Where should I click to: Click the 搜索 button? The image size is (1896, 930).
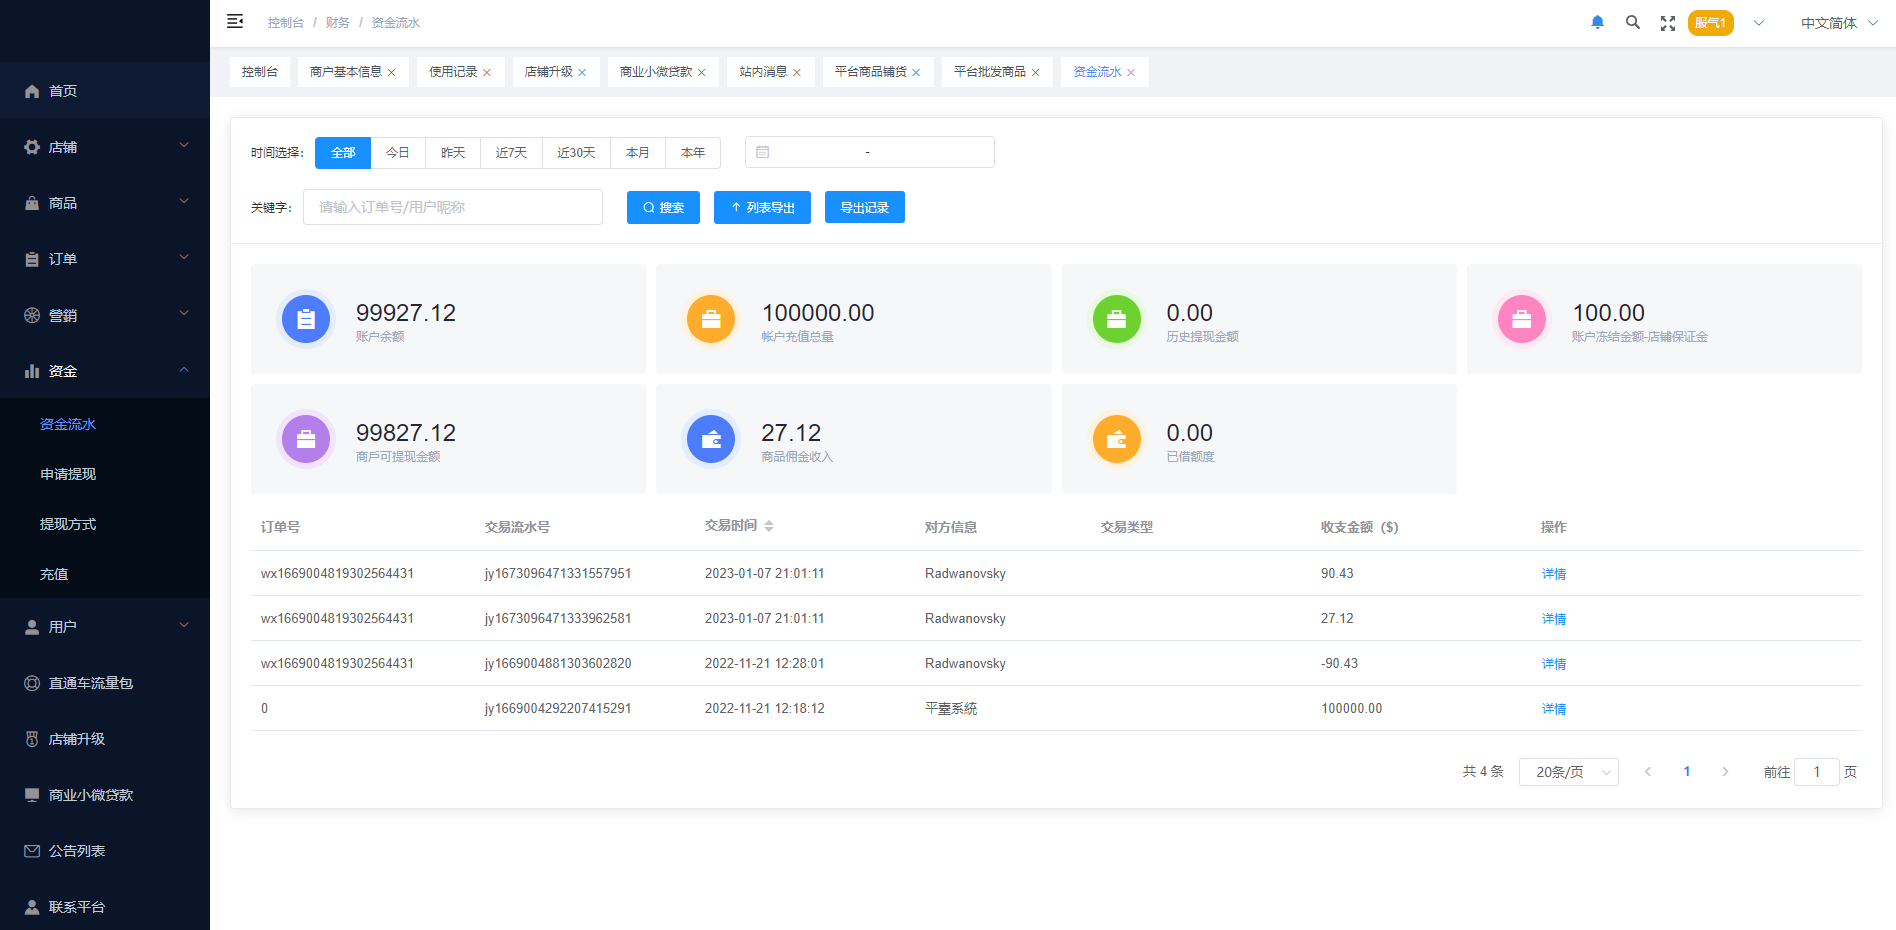[663, 207]
